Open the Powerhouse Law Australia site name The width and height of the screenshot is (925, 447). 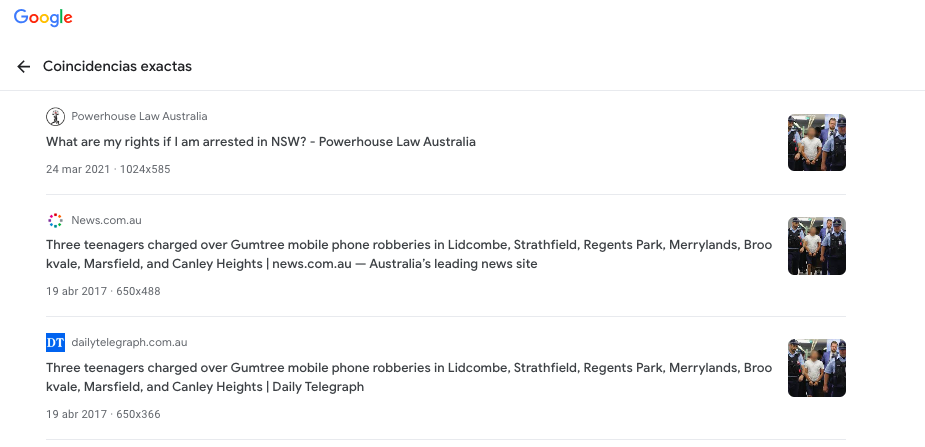(139, 117)
